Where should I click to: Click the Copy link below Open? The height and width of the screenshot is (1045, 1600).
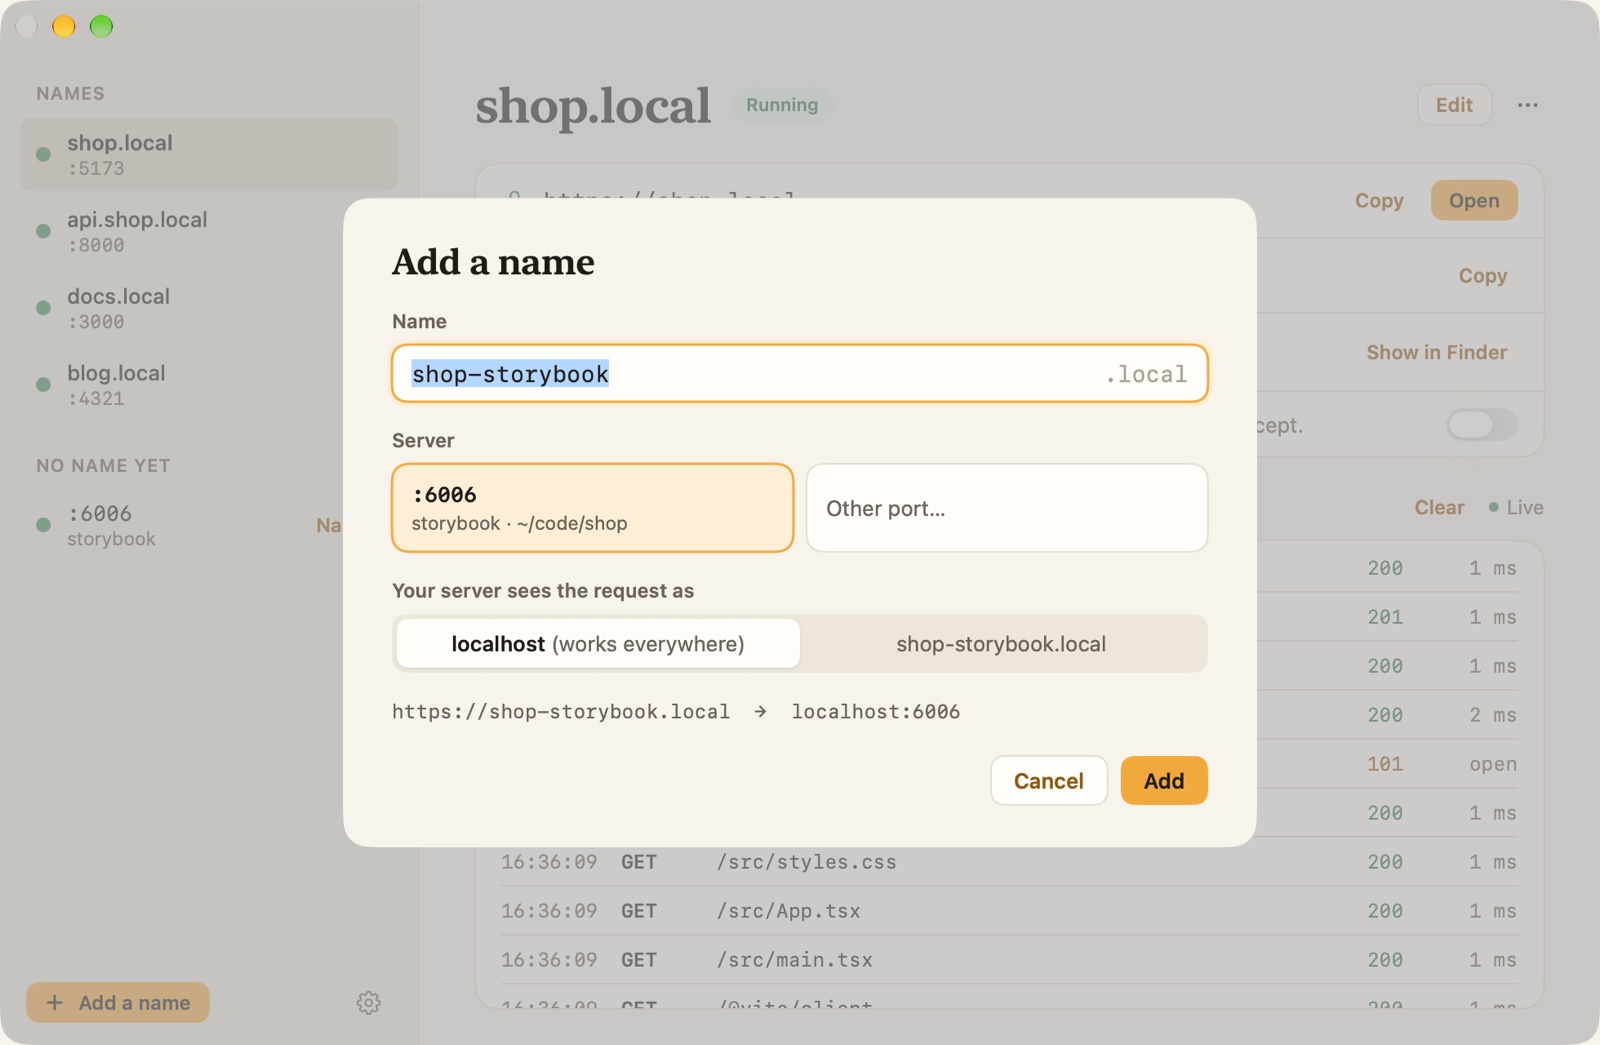[1482, 276]
